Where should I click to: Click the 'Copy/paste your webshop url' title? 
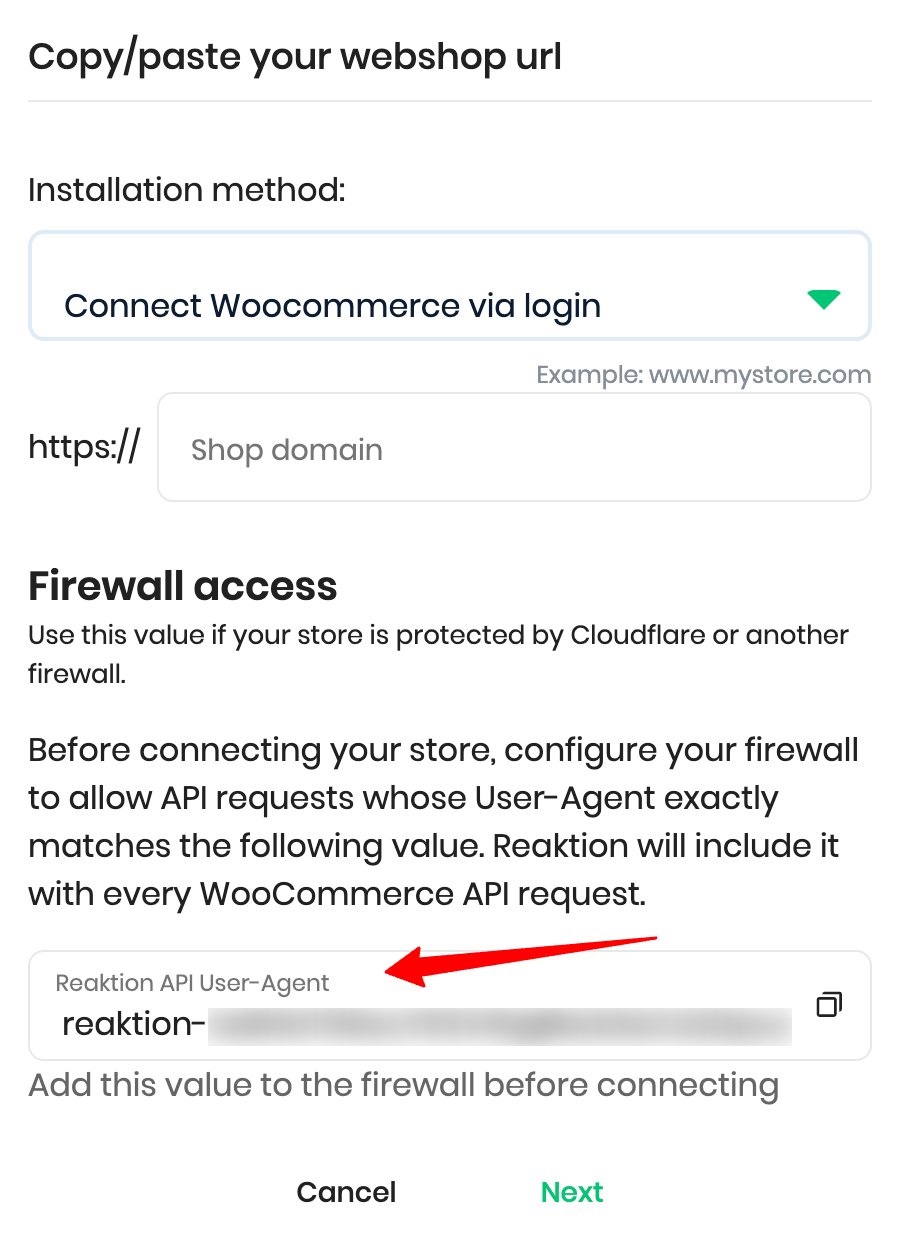click(x=295, y=57)
